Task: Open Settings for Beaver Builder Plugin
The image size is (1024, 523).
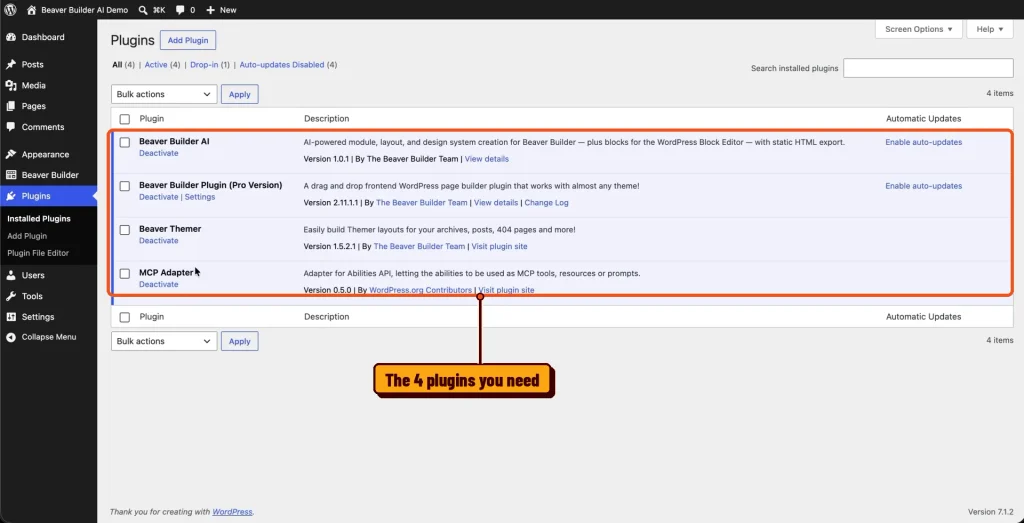Action: pos(200,197)
